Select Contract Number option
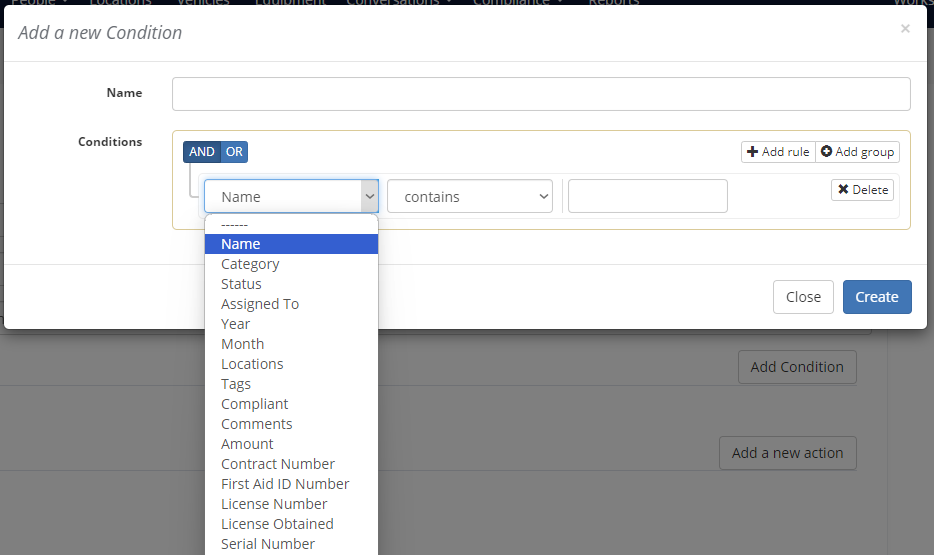This screenshot has height=555, width=934. [x=291, y=464]
